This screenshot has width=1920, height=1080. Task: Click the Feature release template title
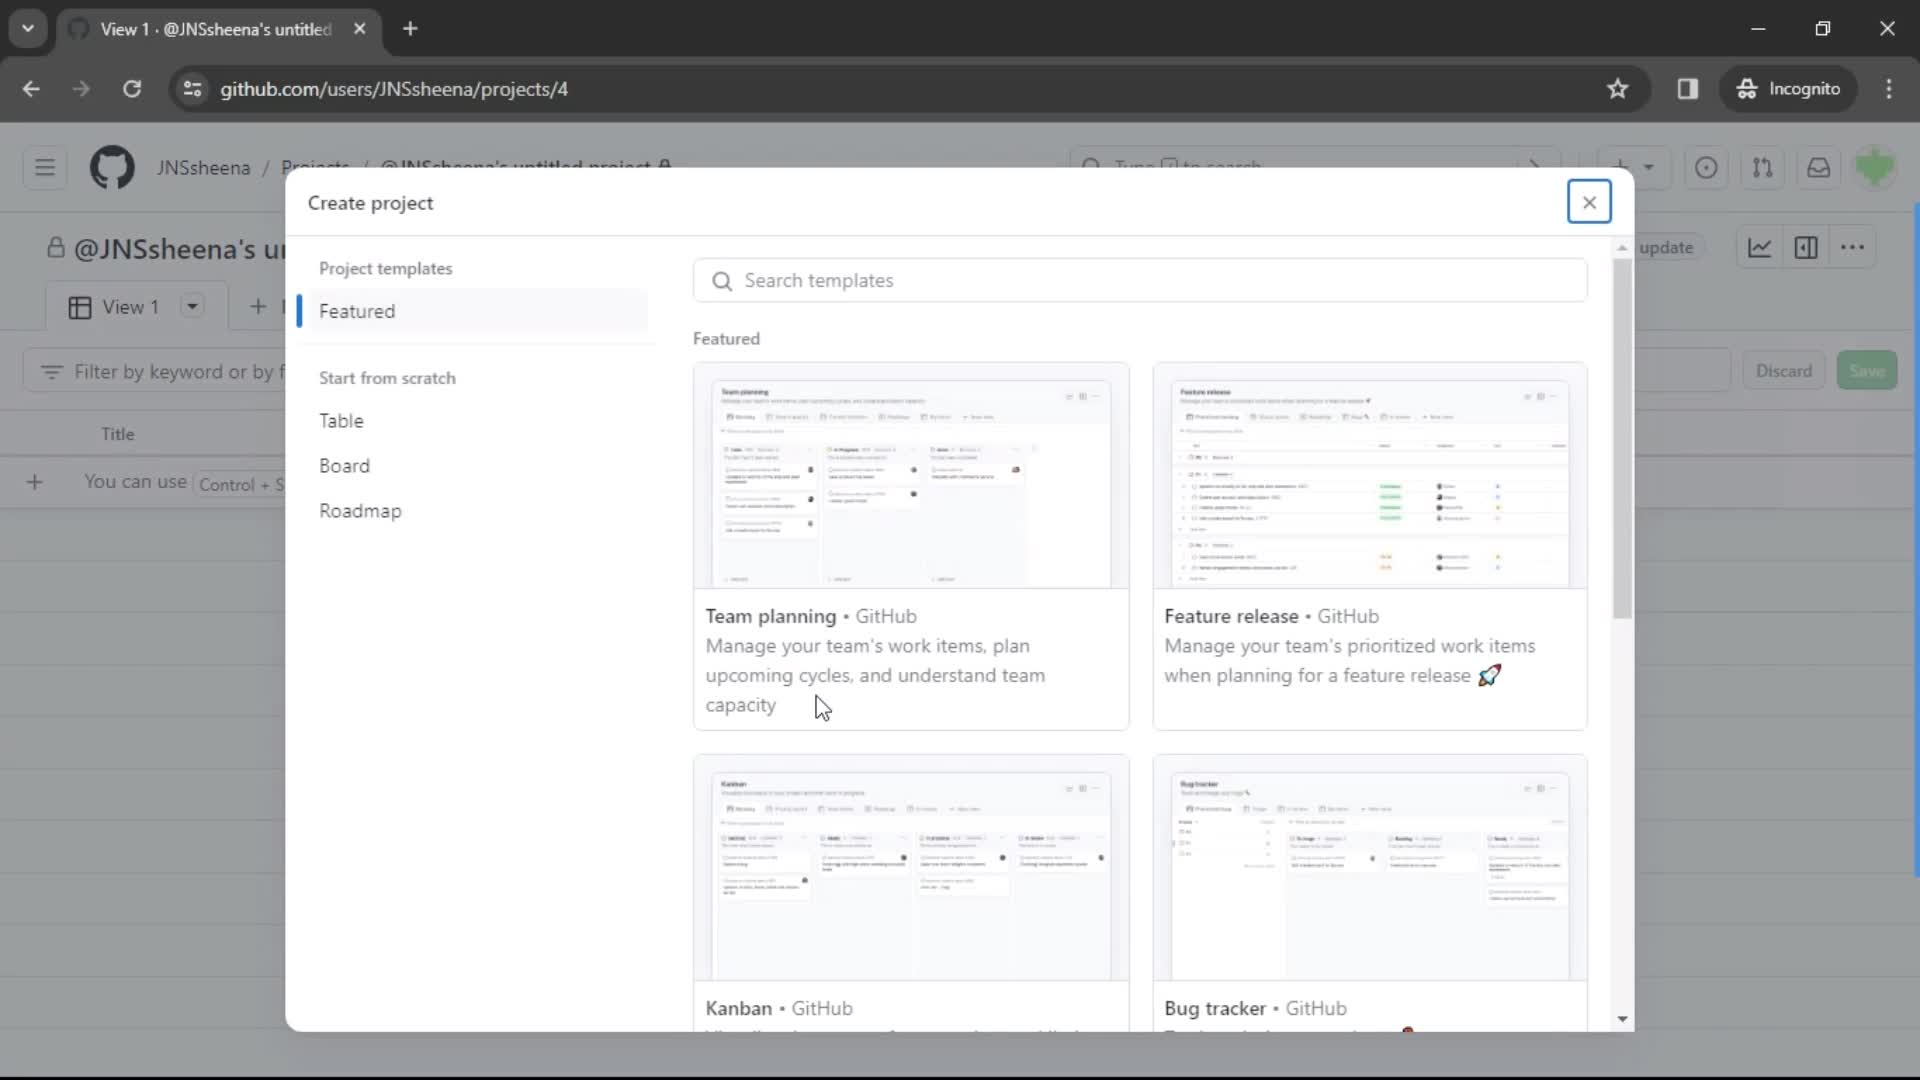coord(1231,617)
